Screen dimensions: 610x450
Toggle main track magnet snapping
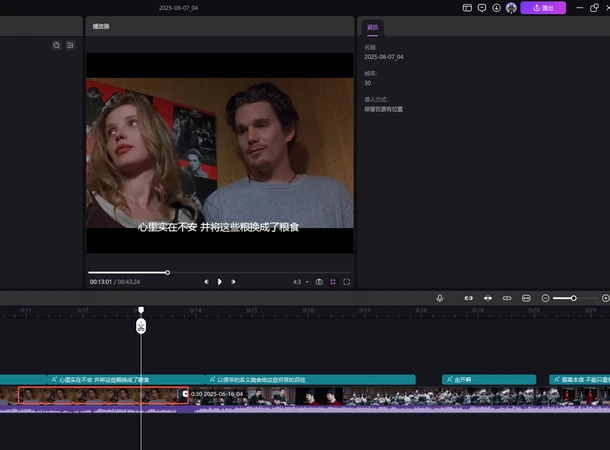tap(468, 298)
